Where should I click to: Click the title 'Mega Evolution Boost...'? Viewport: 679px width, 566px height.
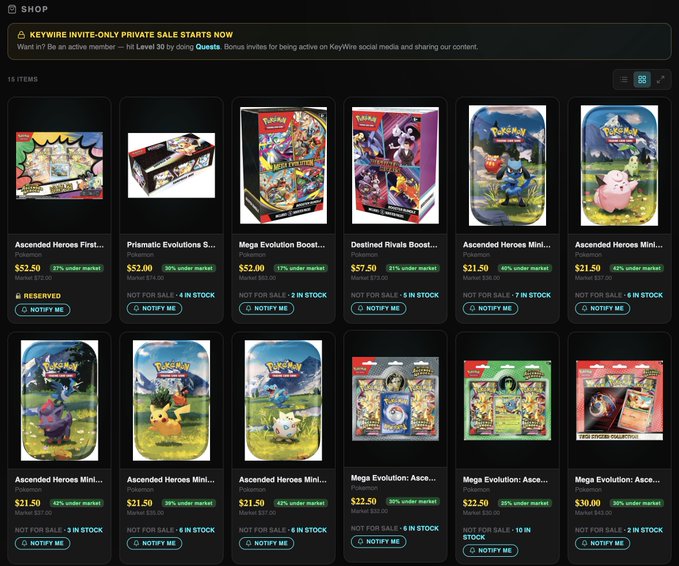point(282,245)
